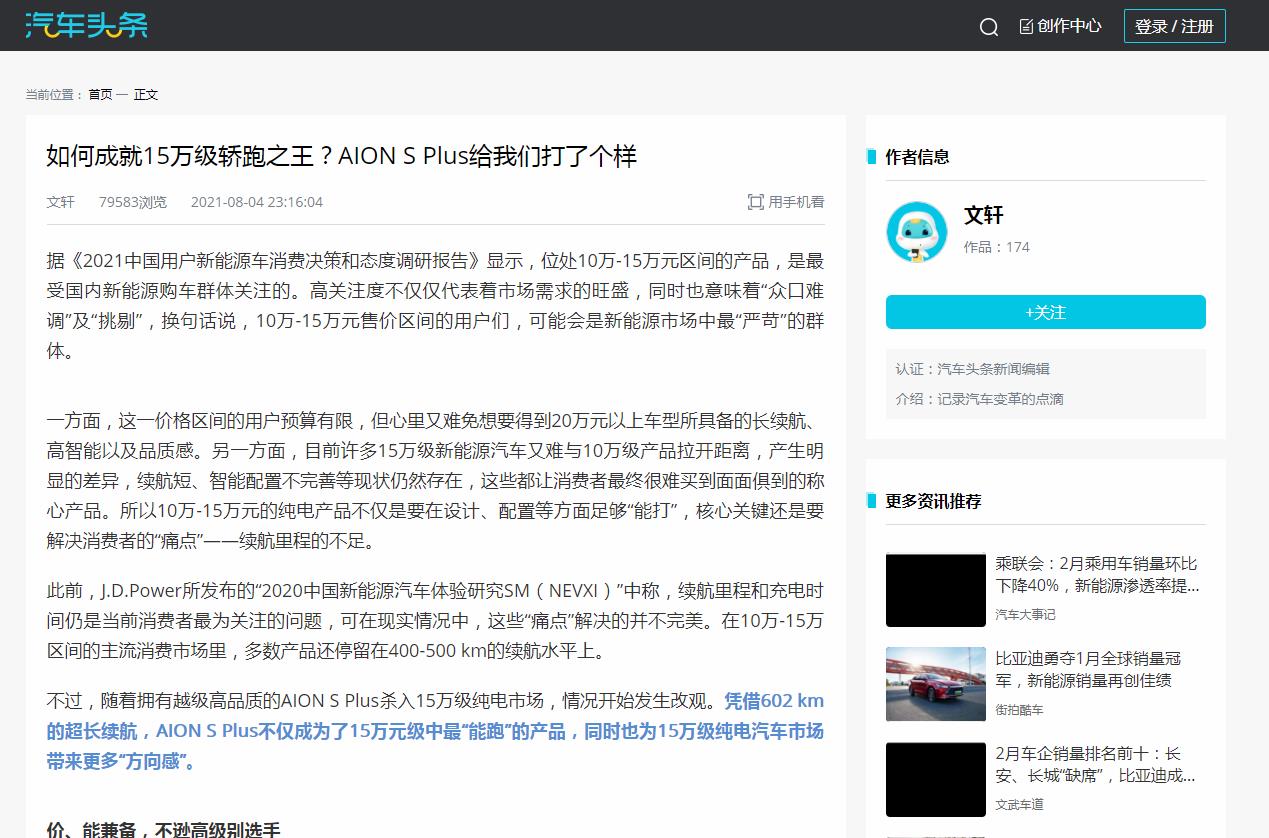Click the 更多资讯推荐 section heading
The width and height of the screenshot is (1269, 838).
click(933, 501)
